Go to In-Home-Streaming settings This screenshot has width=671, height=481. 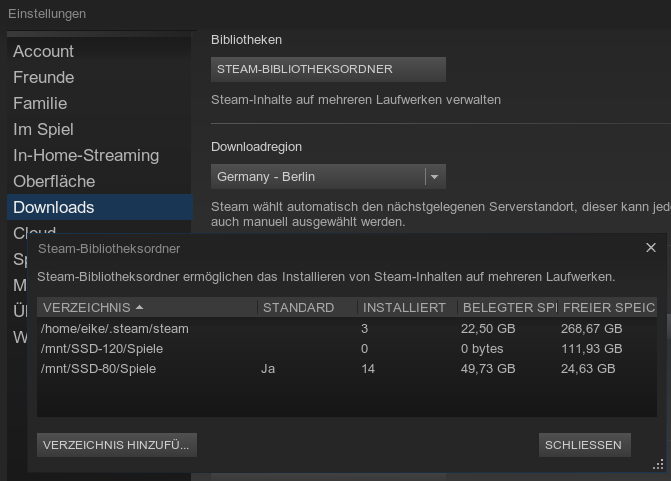pos(86,155)
